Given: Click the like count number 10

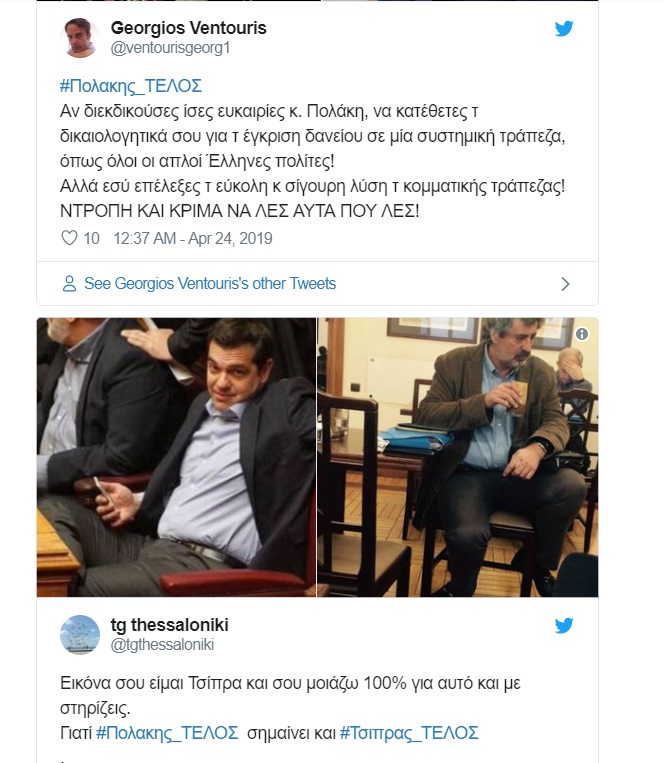Looking at the screenshot, I should click(x=91, y=238).
